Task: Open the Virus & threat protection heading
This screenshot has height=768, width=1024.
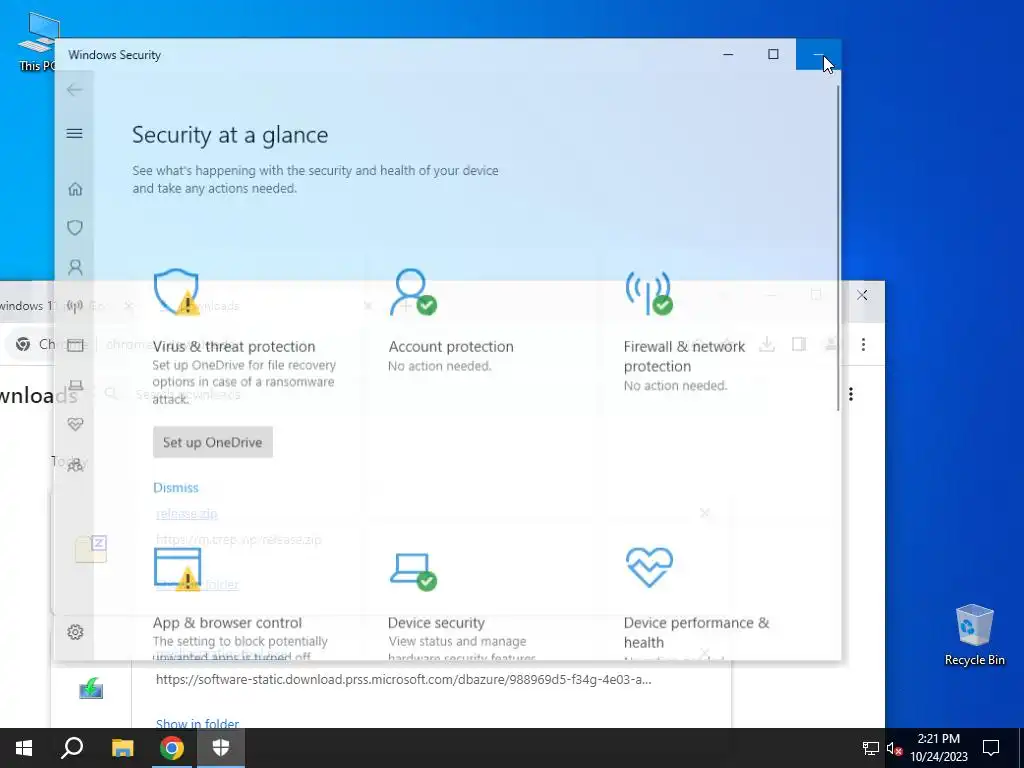Action: pyautogui.click(x=234, y=346)
